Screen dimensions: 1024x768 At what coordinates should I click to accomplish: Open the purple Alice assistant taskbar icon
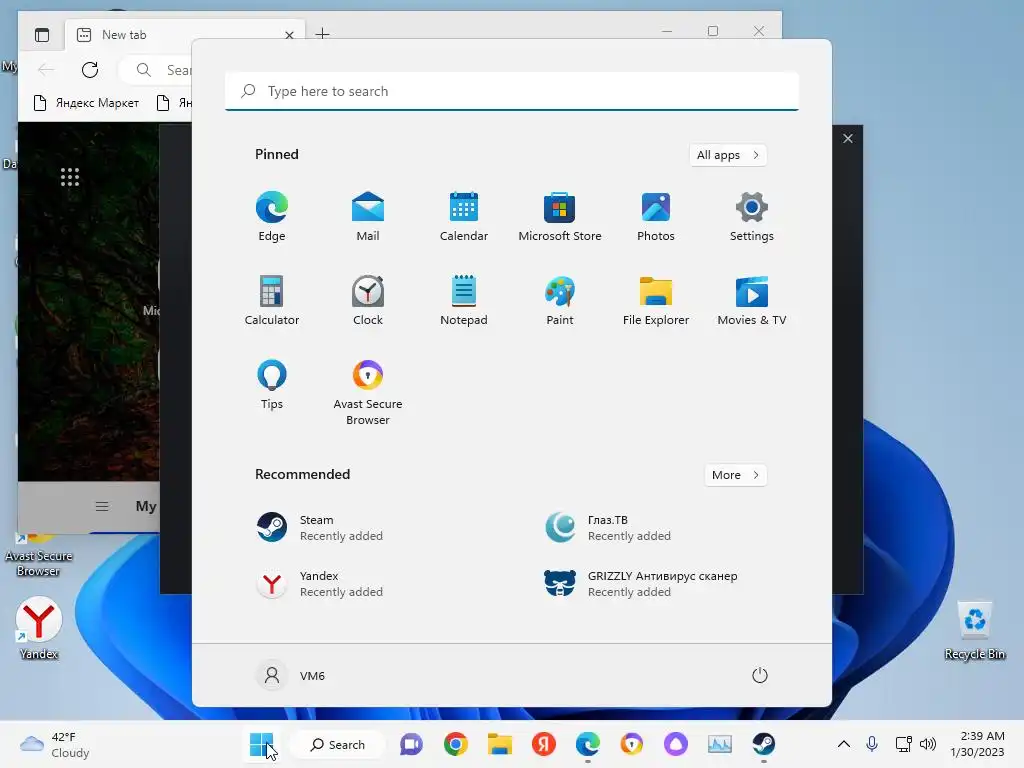676,744
